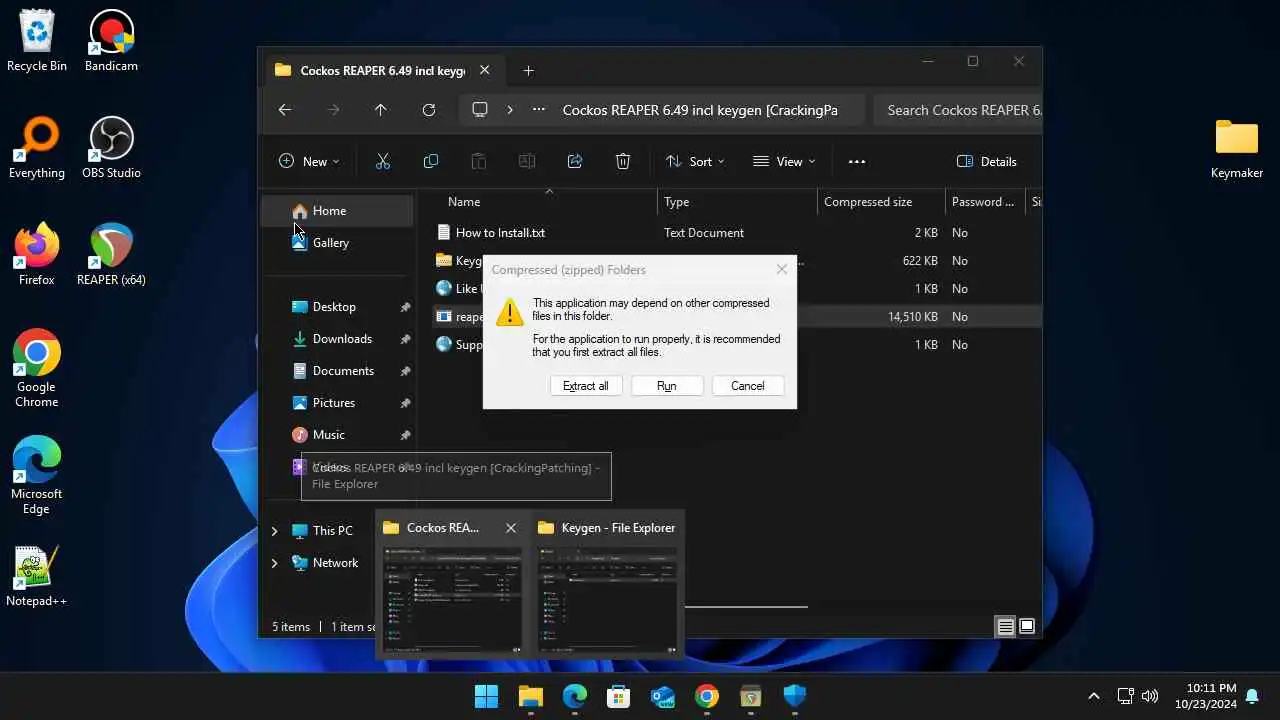The width and height of the screenshot is (1280, 720).
Task: Open Microsoft Store from the taskbar
Action: pyautogui.click(x=618, y=696)
